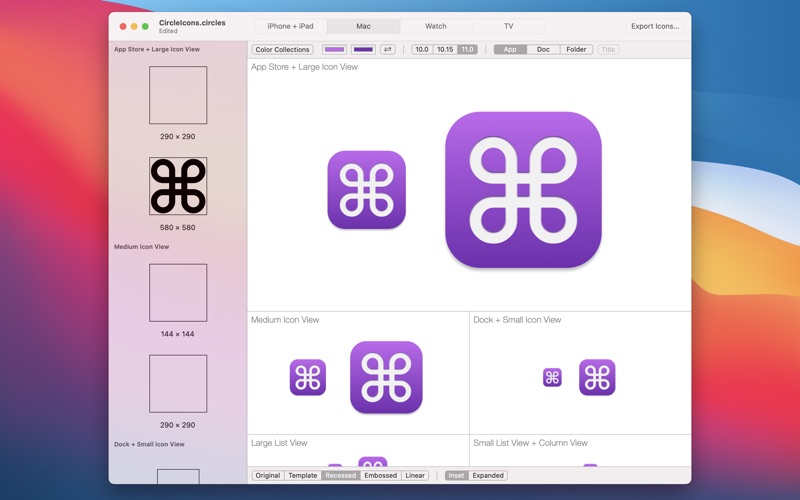Click the Small List View + Column View label
The image size is (800, 500).
tap(531, 443)
